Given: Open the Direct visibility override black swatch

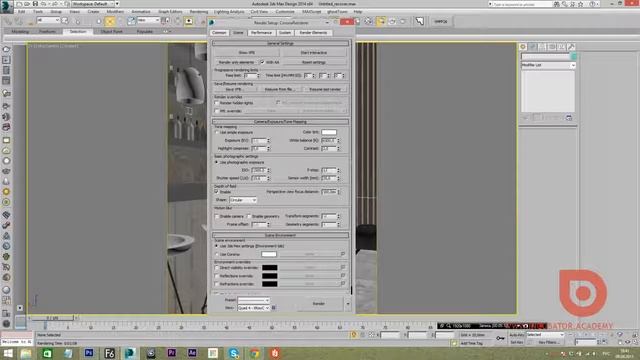Looking at the screenshot, I should (270, 268).
